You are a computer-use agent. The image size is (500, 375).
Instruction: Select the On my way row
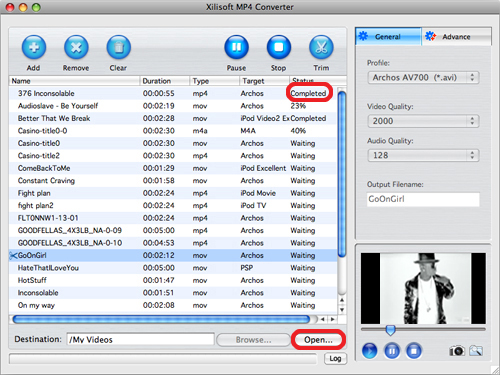pos(173,305)
